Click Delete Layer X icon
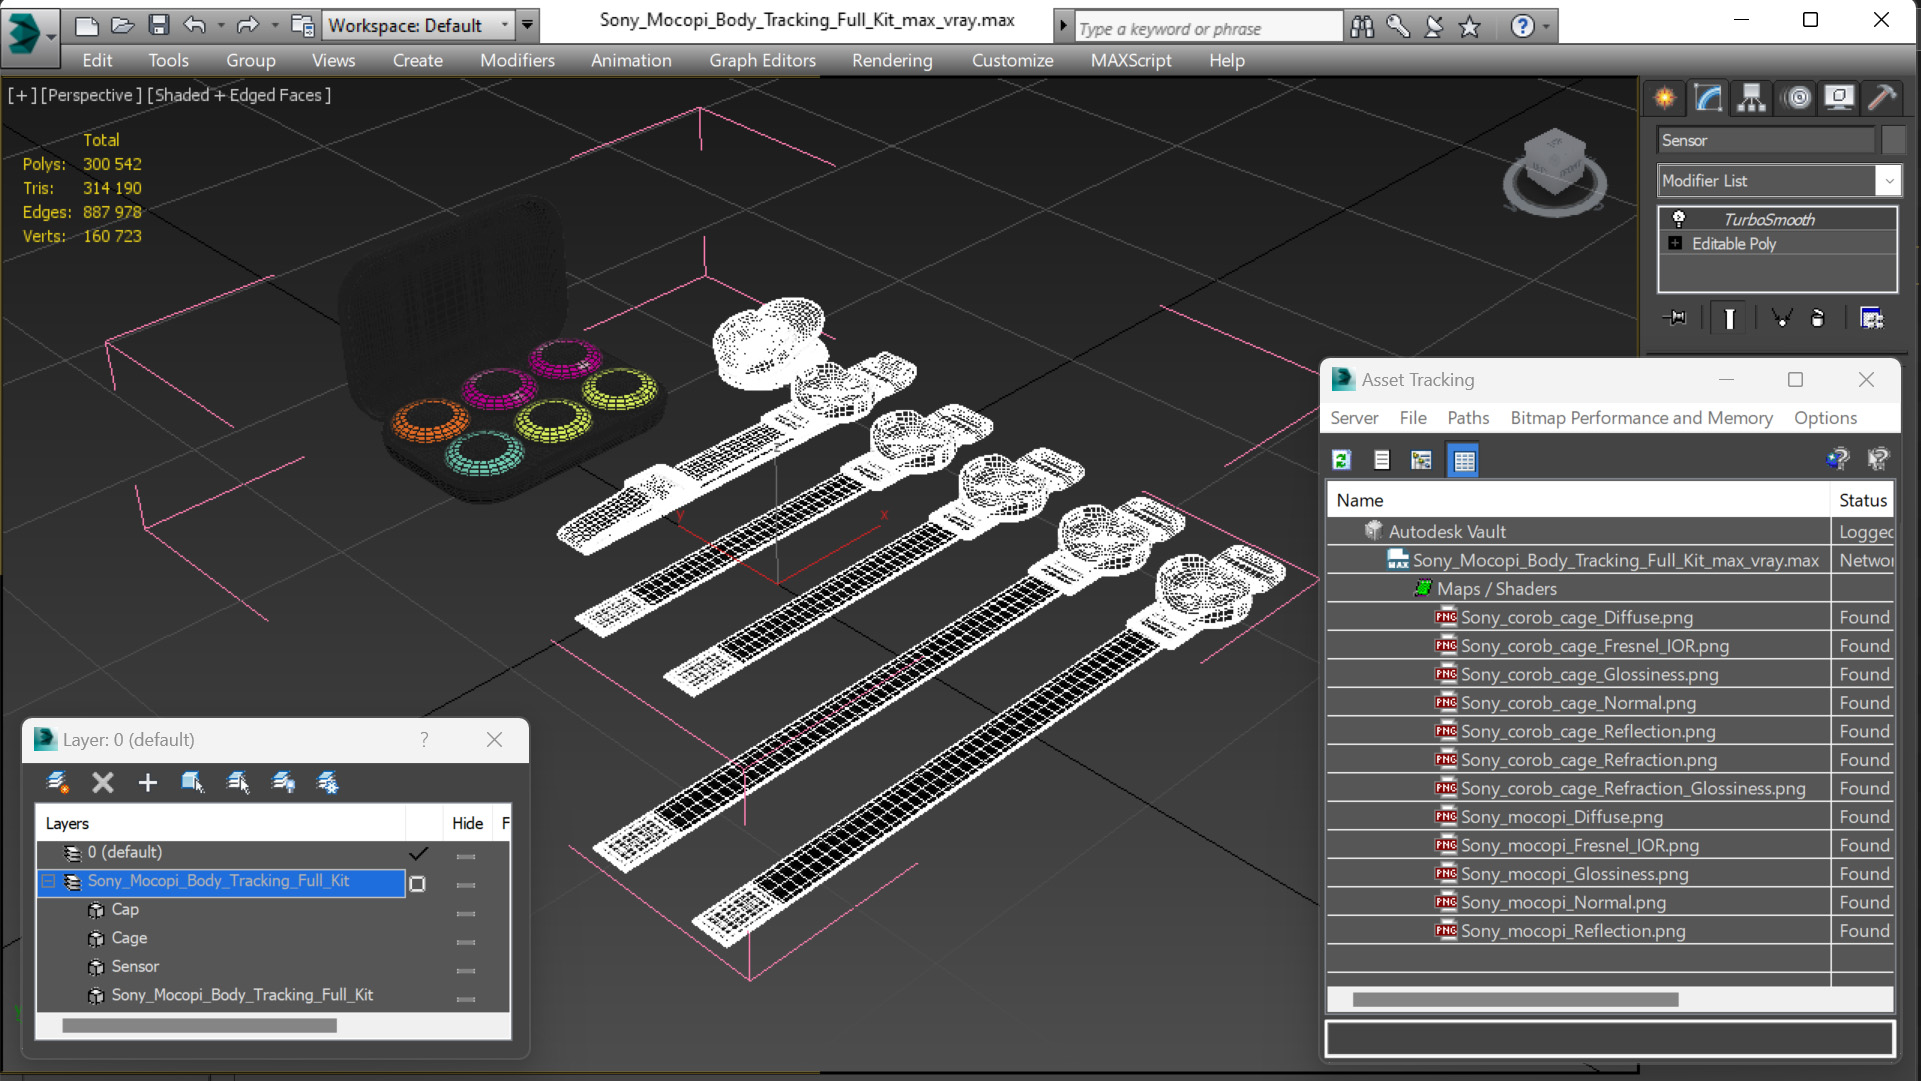 [102, 782]
